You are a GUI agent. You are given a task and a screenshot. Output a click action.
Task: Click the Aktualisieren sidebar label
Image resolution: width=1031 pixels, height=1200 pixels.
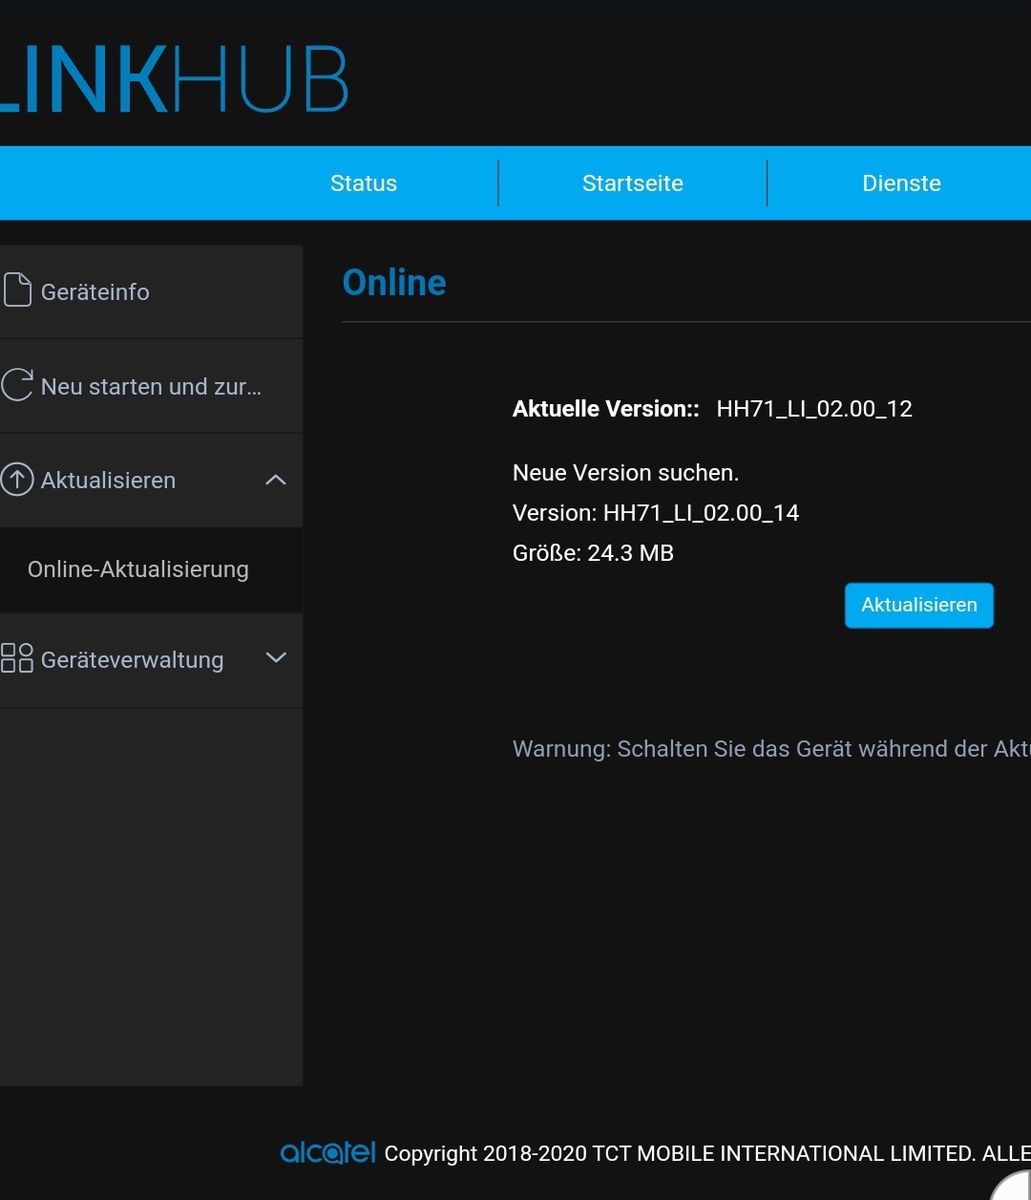click(x=108, y=480)
